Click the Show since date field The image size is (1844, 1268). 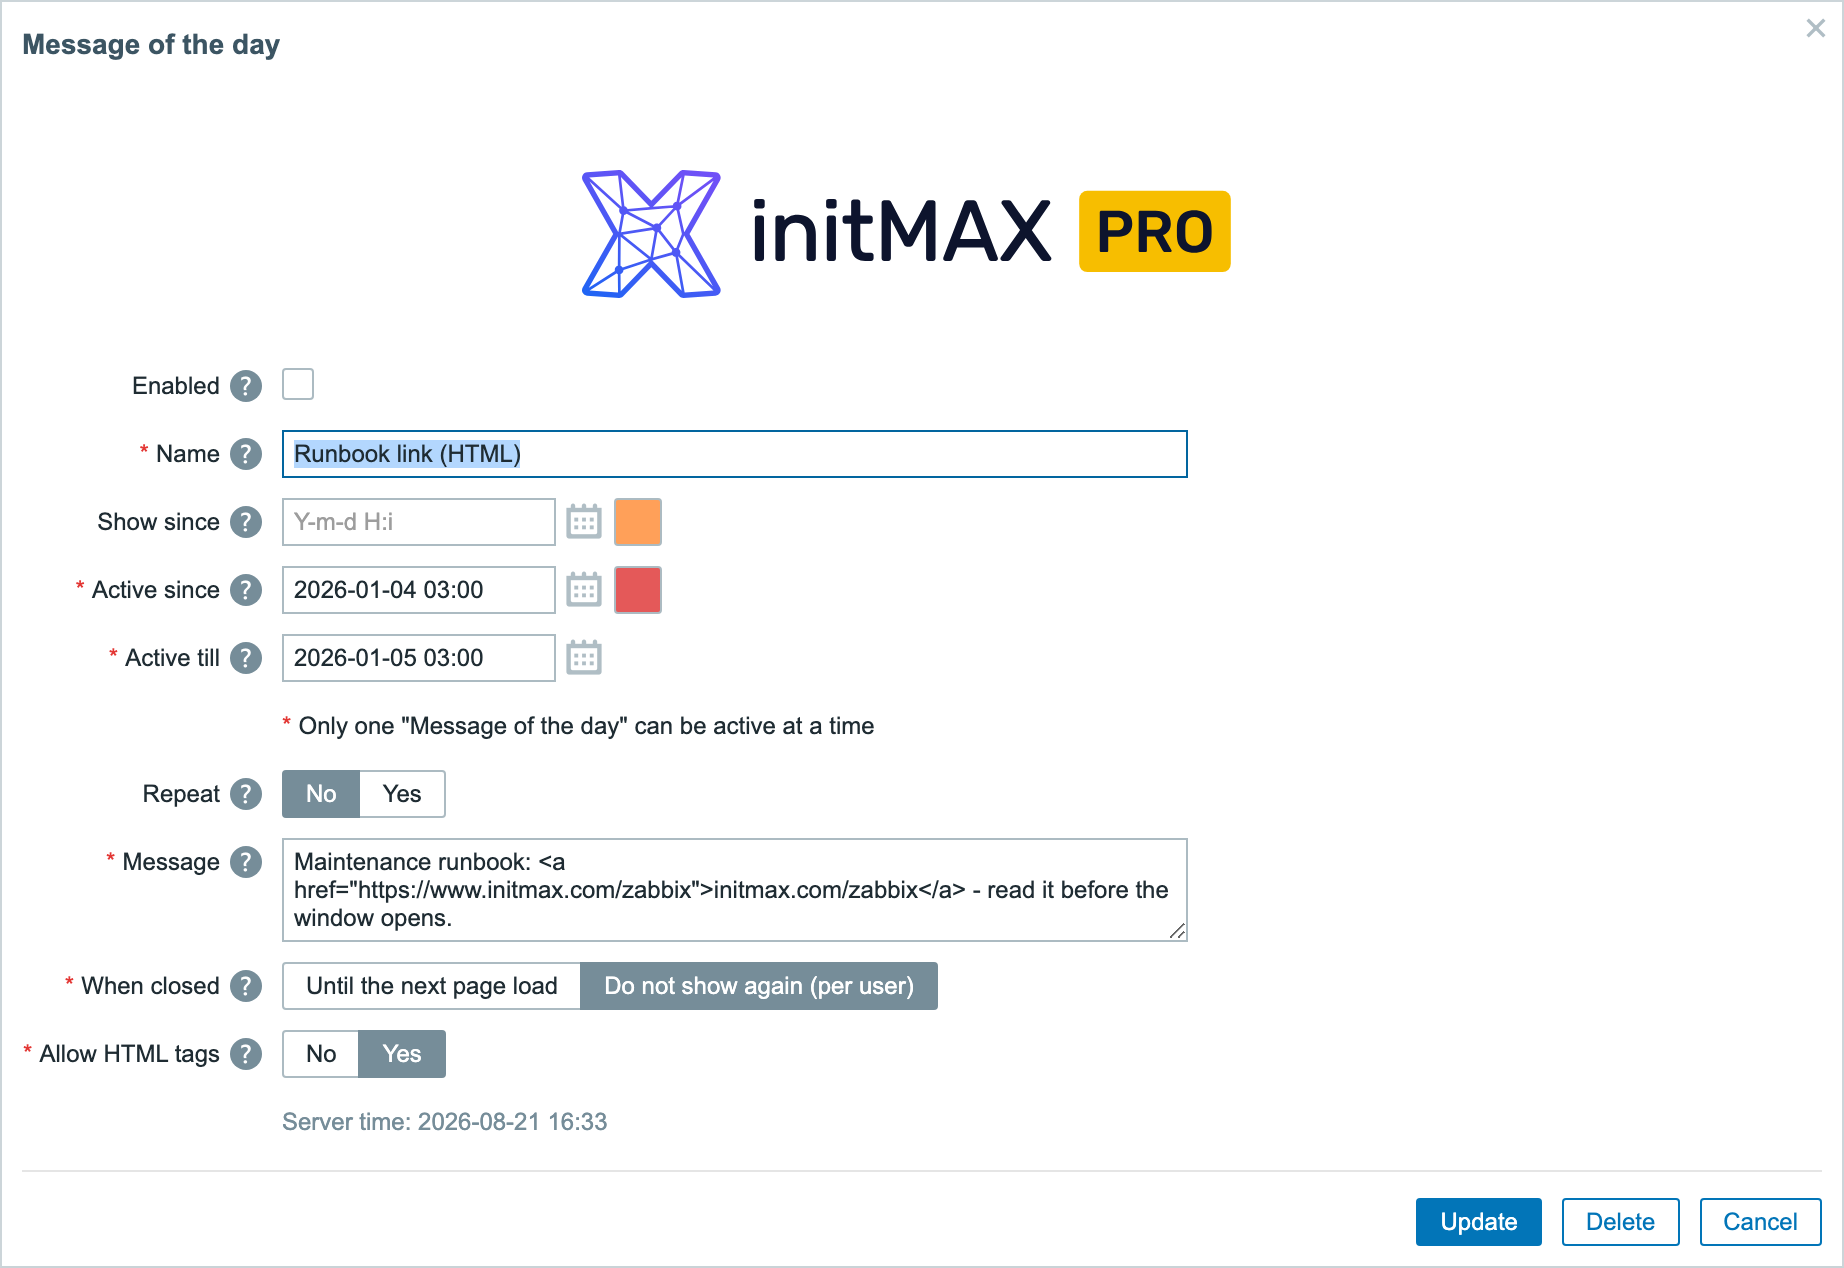(x=419, y=522)
